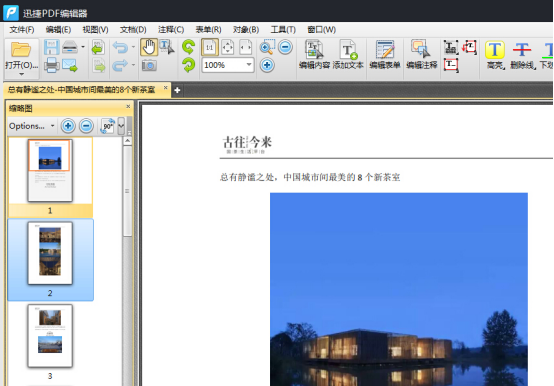This screenshot has width=554, height=386.
Task: Click the 编辑表单 tool
Action: [385, 54]
